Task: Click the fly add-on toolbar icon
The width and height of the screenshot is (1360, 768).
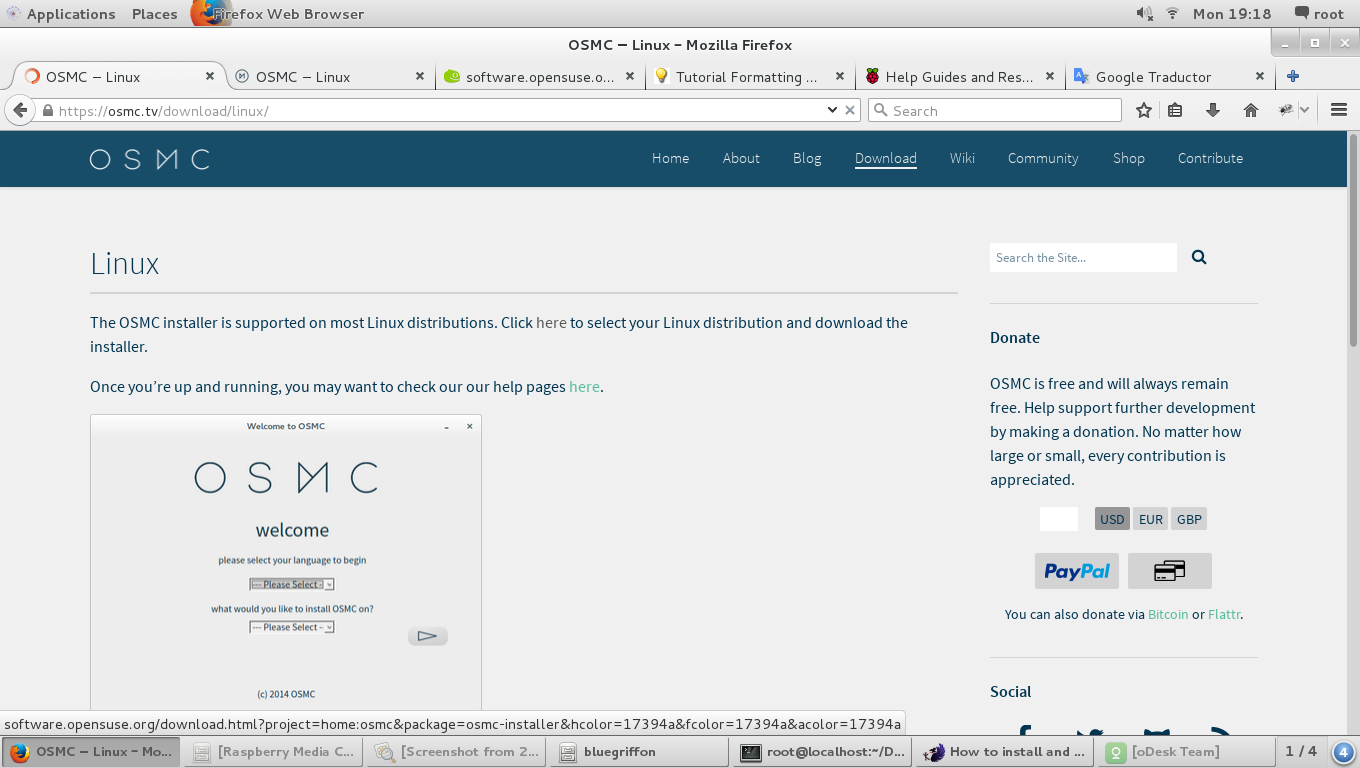Action: (x=1287, y=110)
